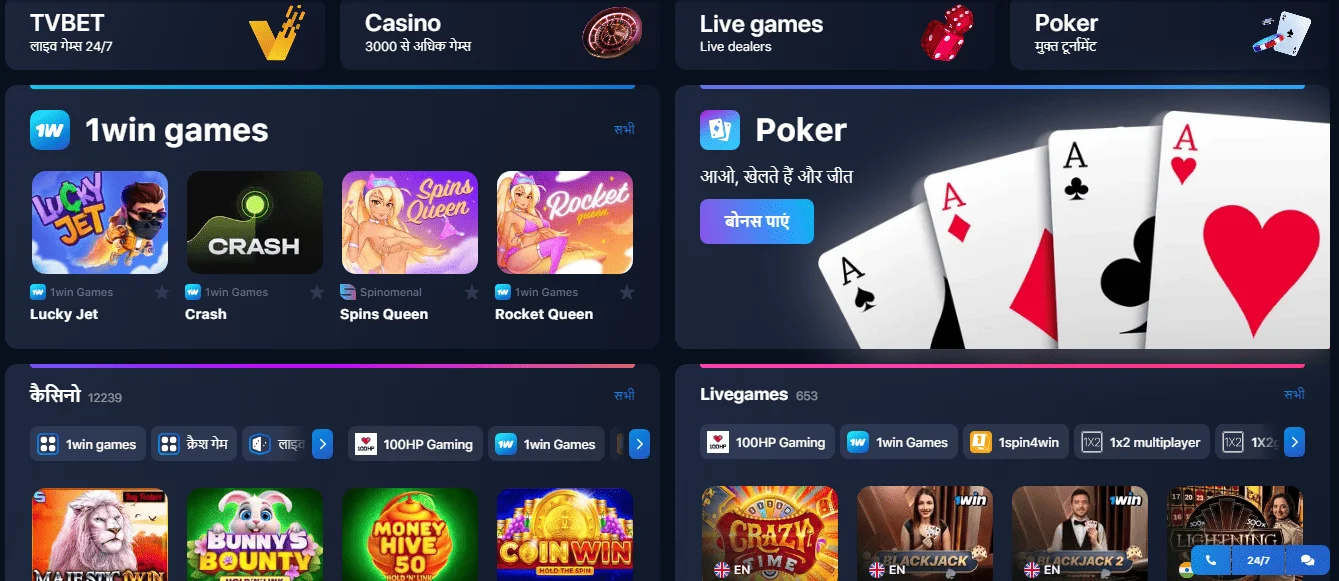Mark Rocket Queen as favorite
This screenshot has width=1339, height=581.
627,292
